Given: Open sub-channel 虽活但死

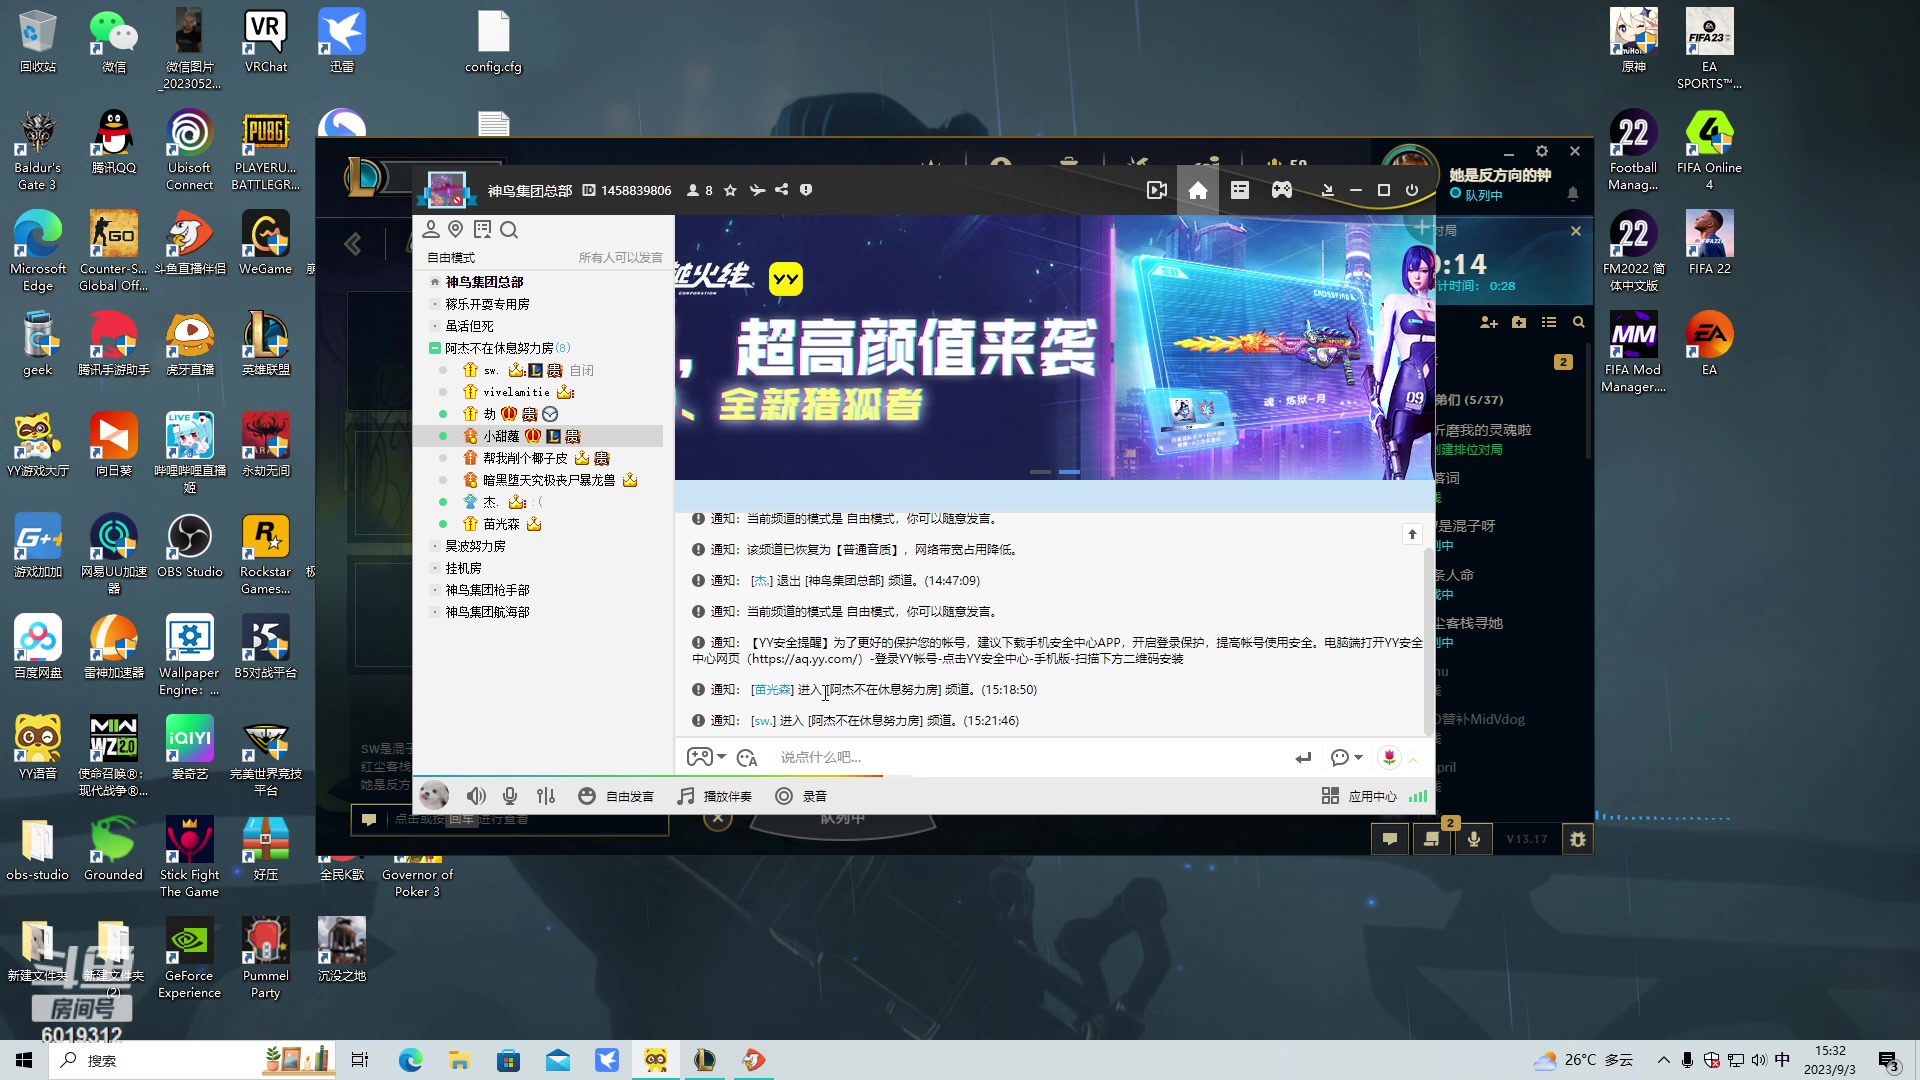Looking at the screenshot, I should tap(469, 326).
